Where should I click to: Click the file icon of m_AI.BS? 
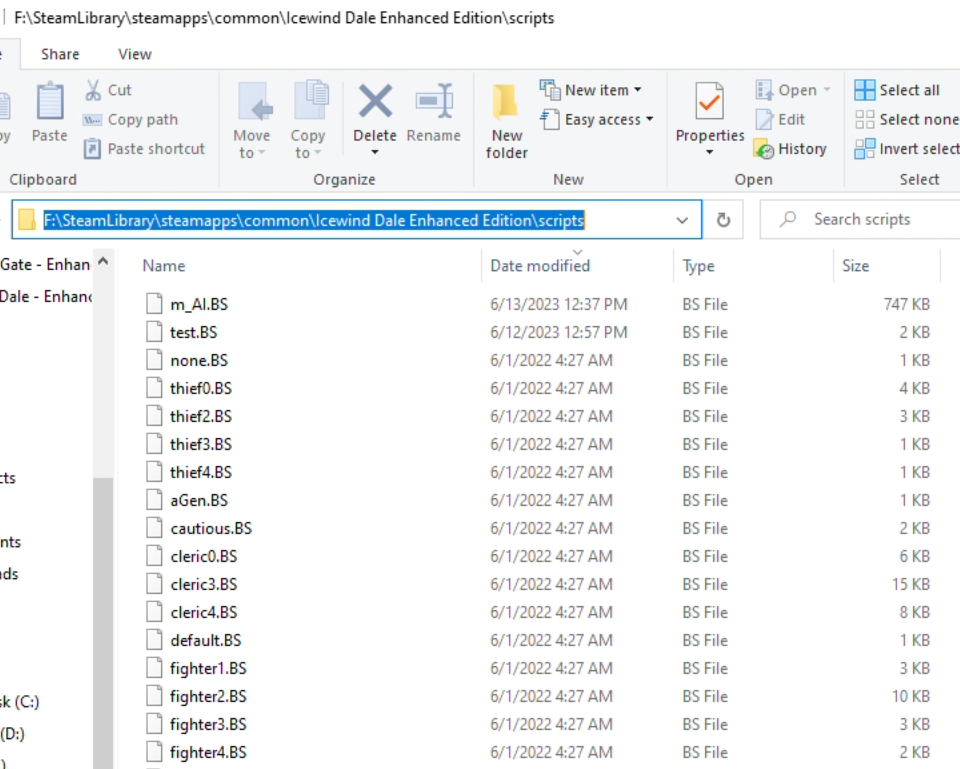click(x=154, y=304)
